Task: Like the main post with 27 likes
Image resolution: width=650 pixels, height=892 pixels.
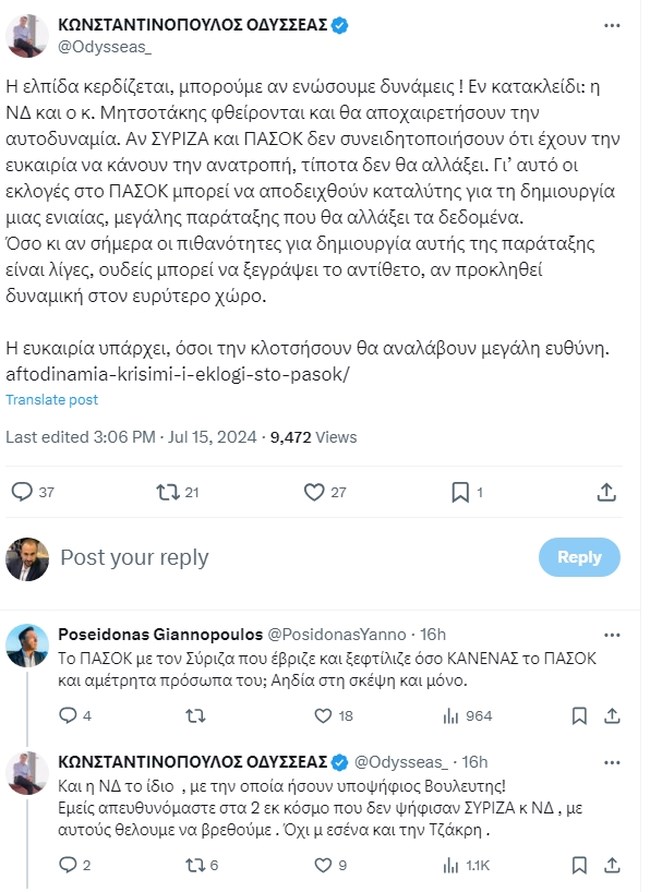Action: 314,491
